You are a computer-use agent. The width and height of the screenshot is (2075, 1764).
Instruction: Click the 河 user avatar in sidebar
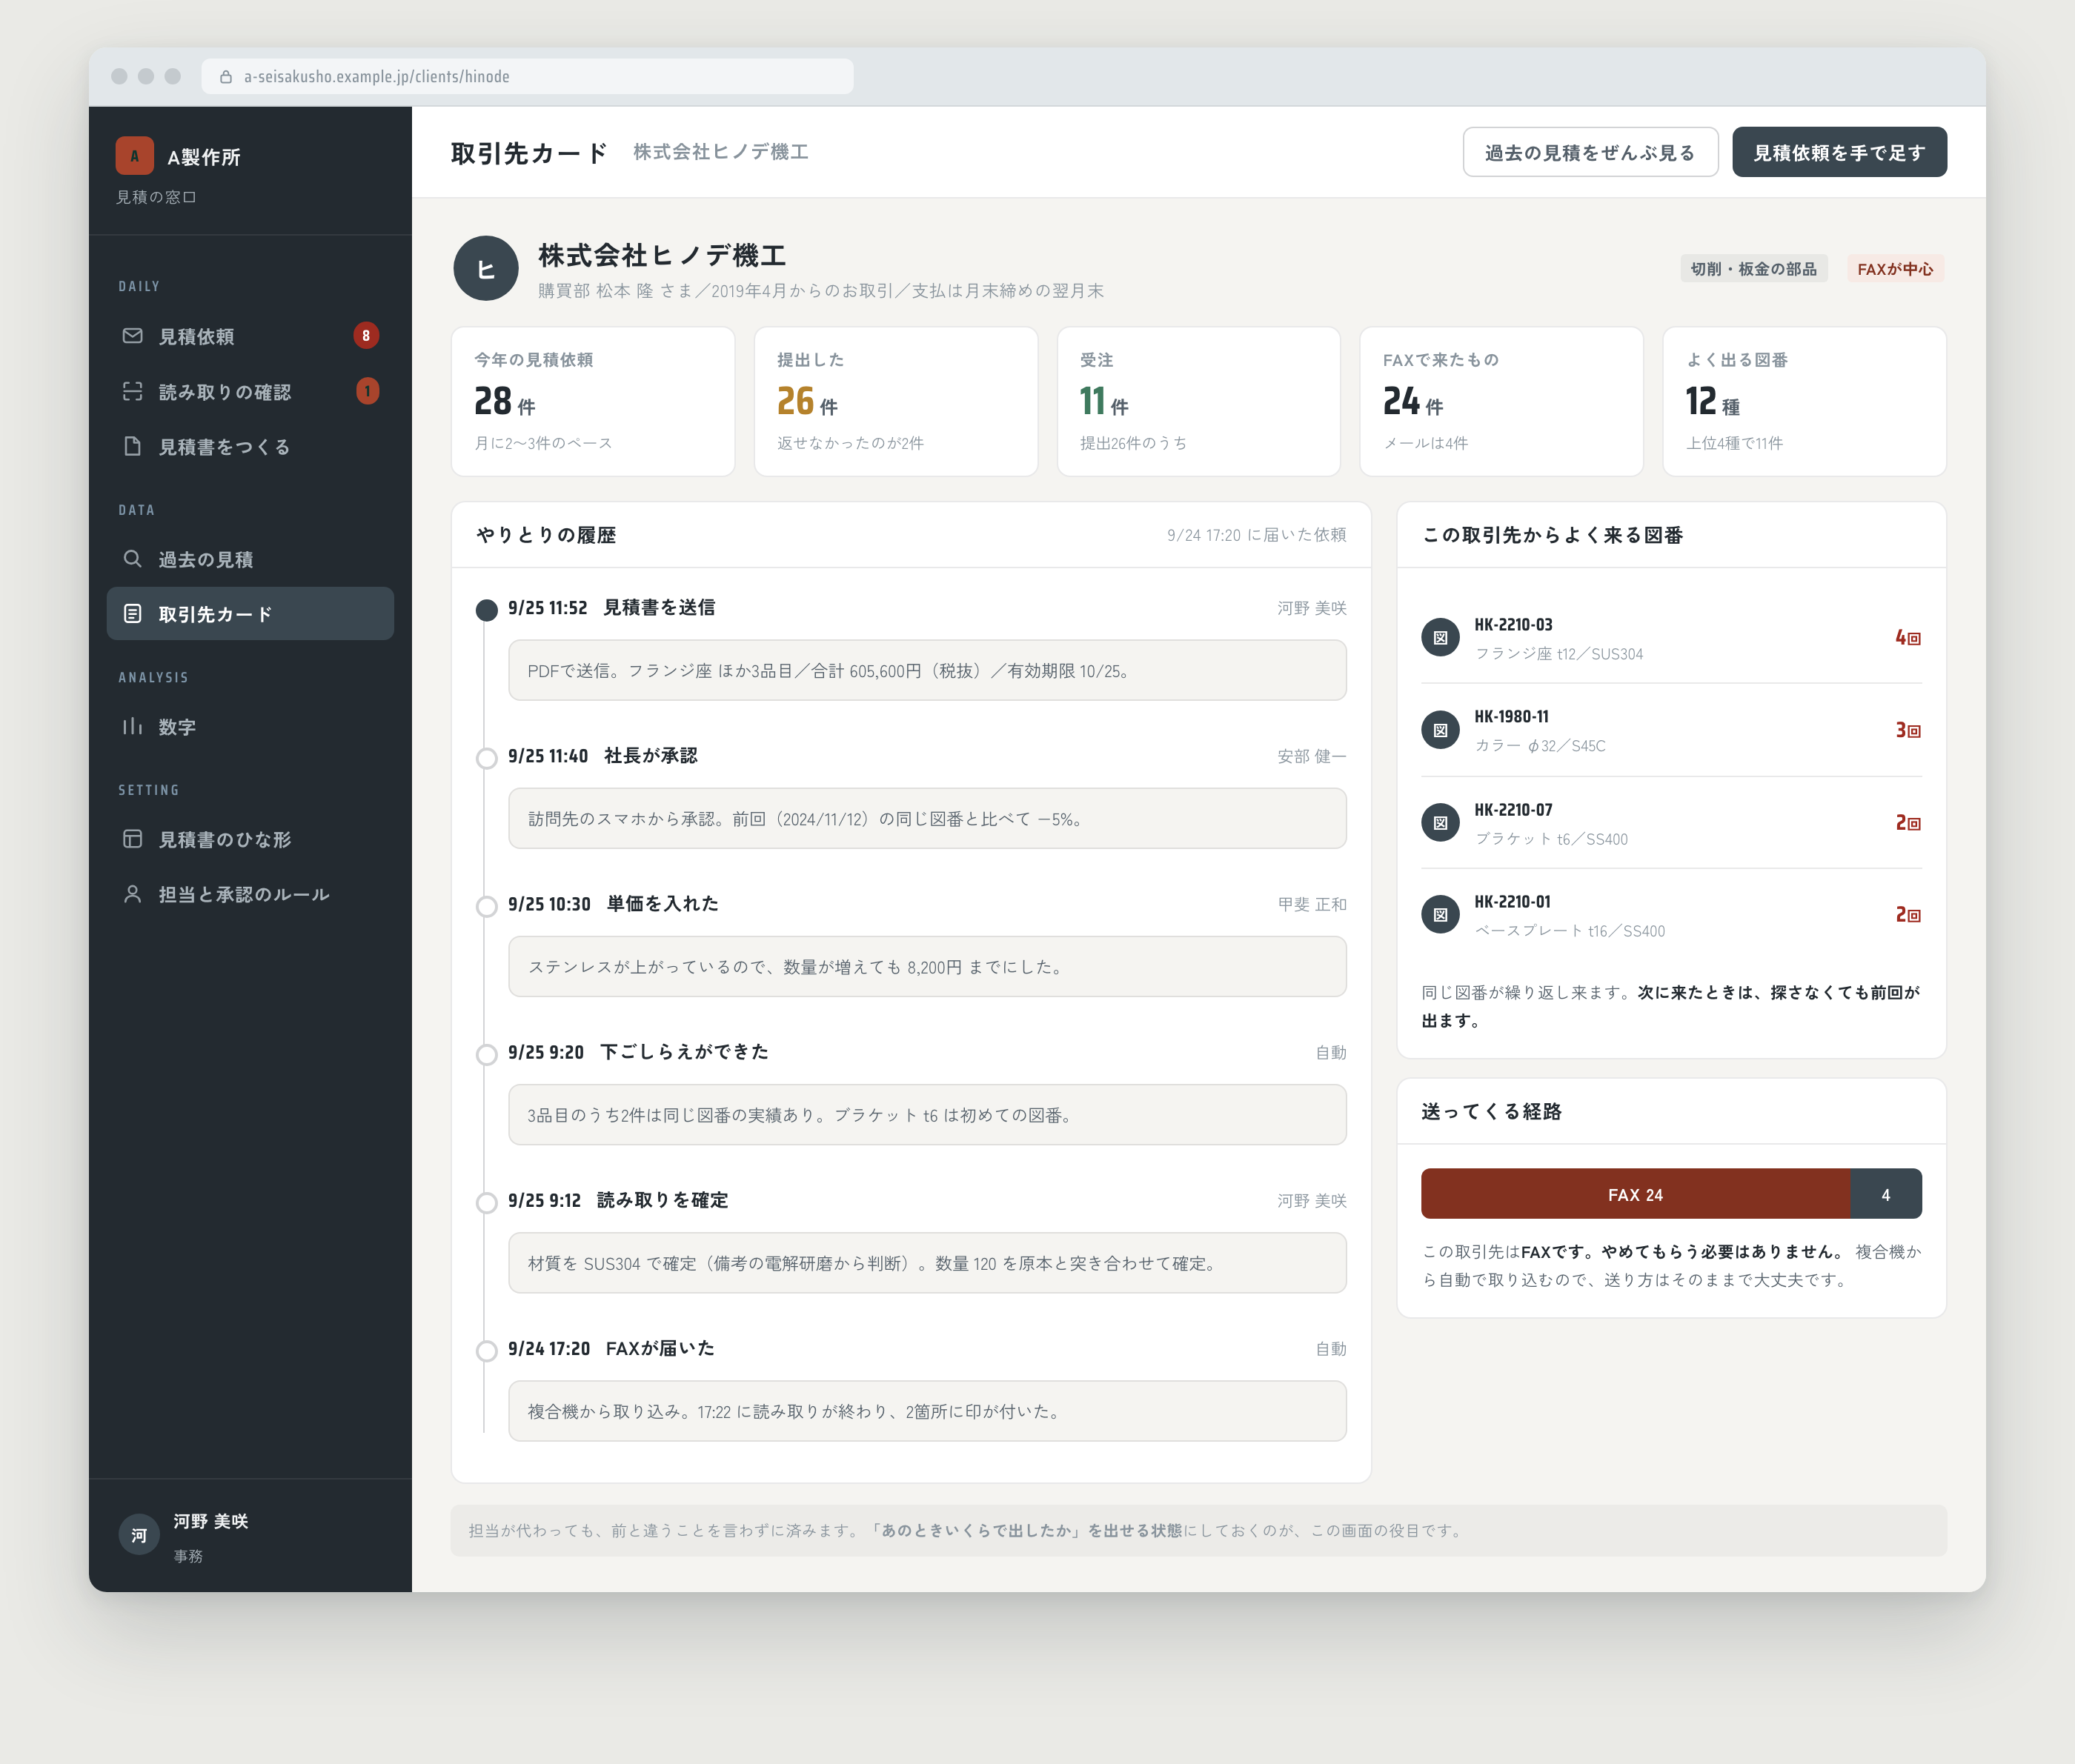[139, 1535]
